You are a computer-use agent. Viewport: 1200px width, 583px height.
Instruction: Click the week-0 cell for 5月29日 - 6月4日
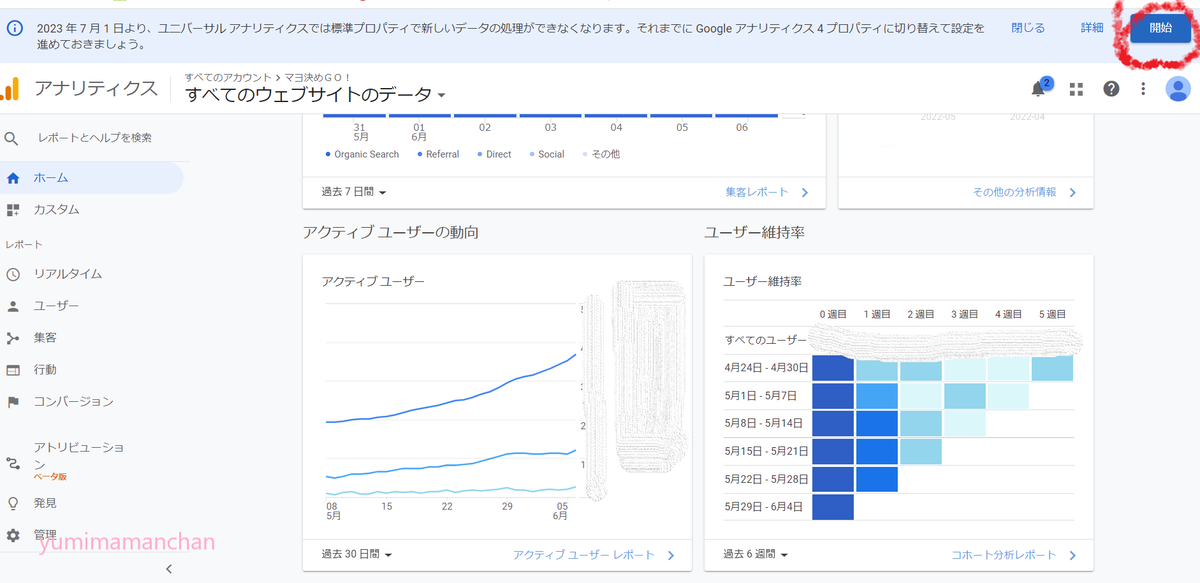[x=833, y=507]
